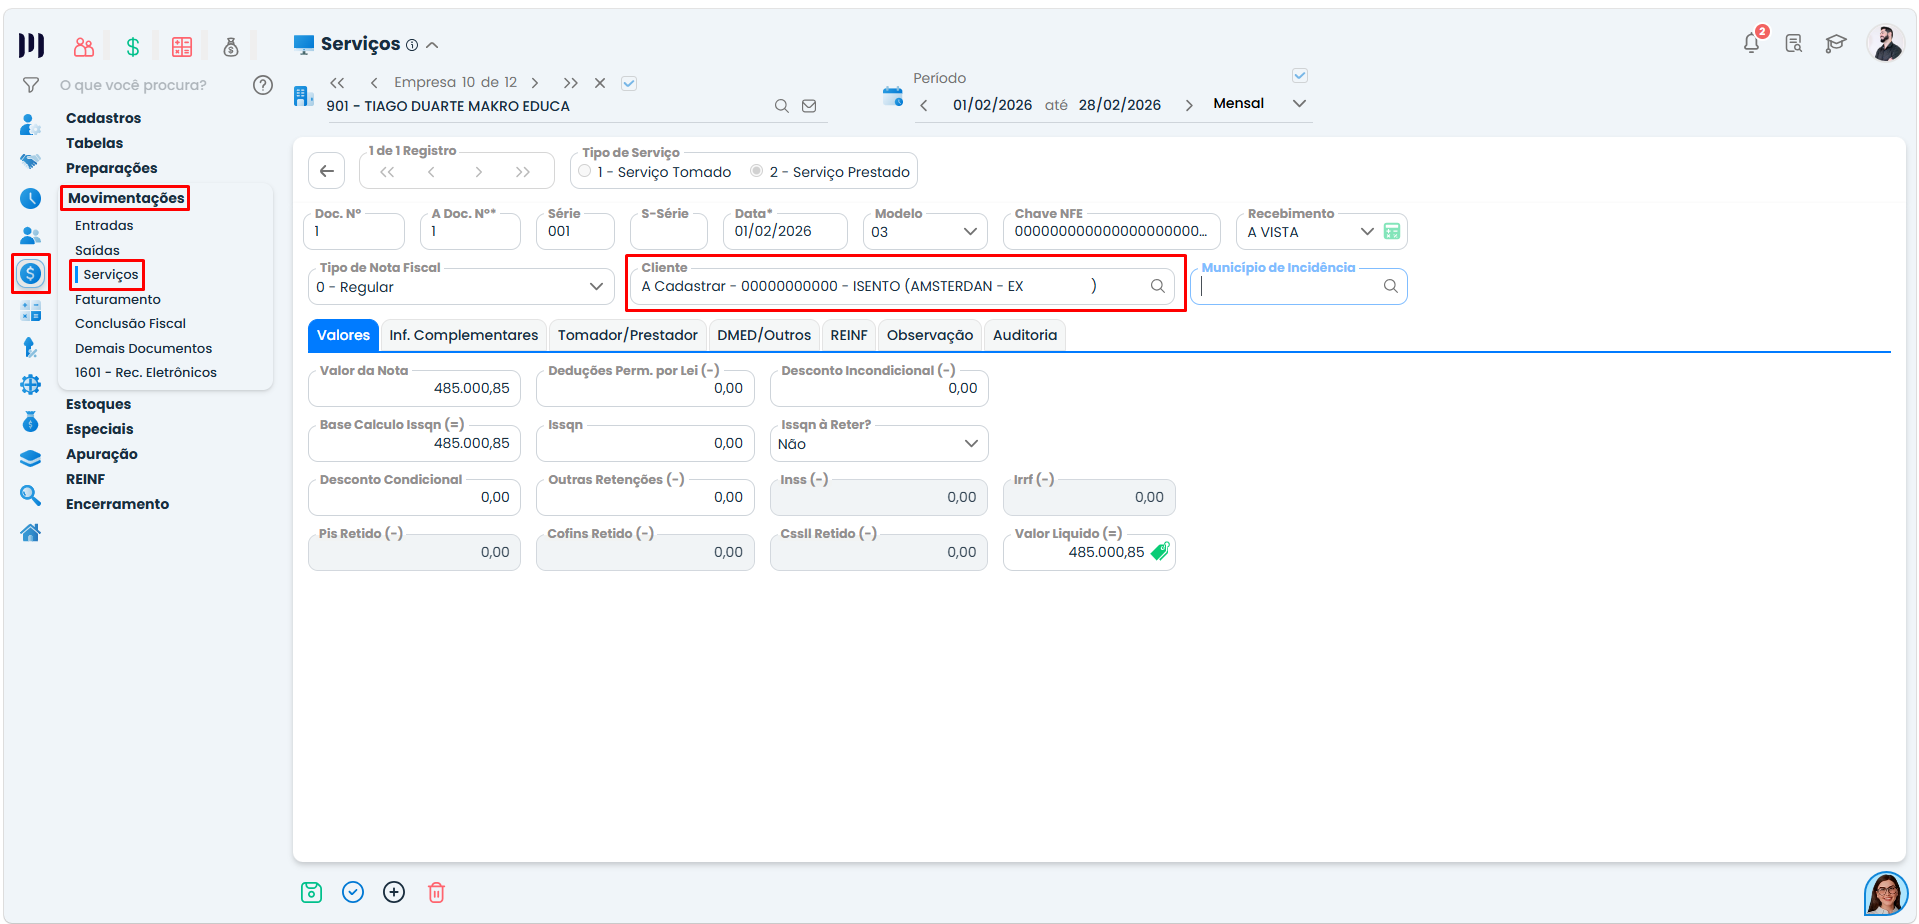Switch to the Auditoria tab
This screenshot has width=1919, height=924.
1025,335
